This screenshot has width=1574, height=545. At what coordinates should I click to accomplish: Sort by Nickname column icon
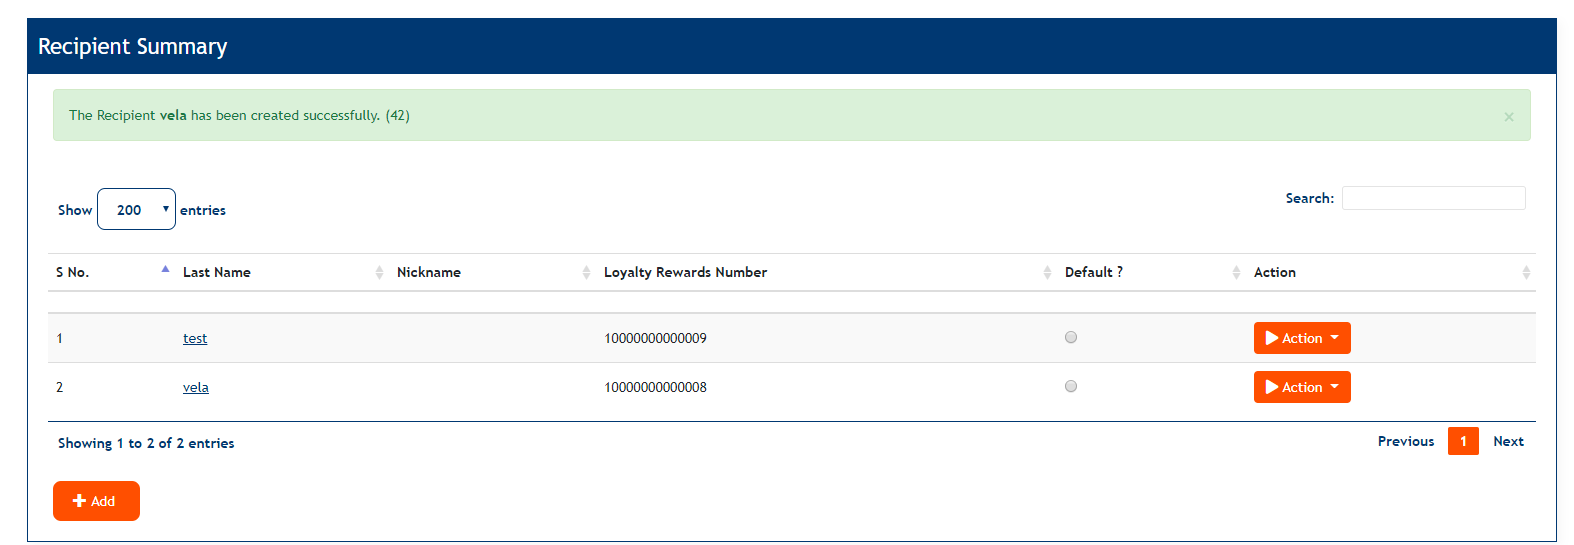point(586,272)
